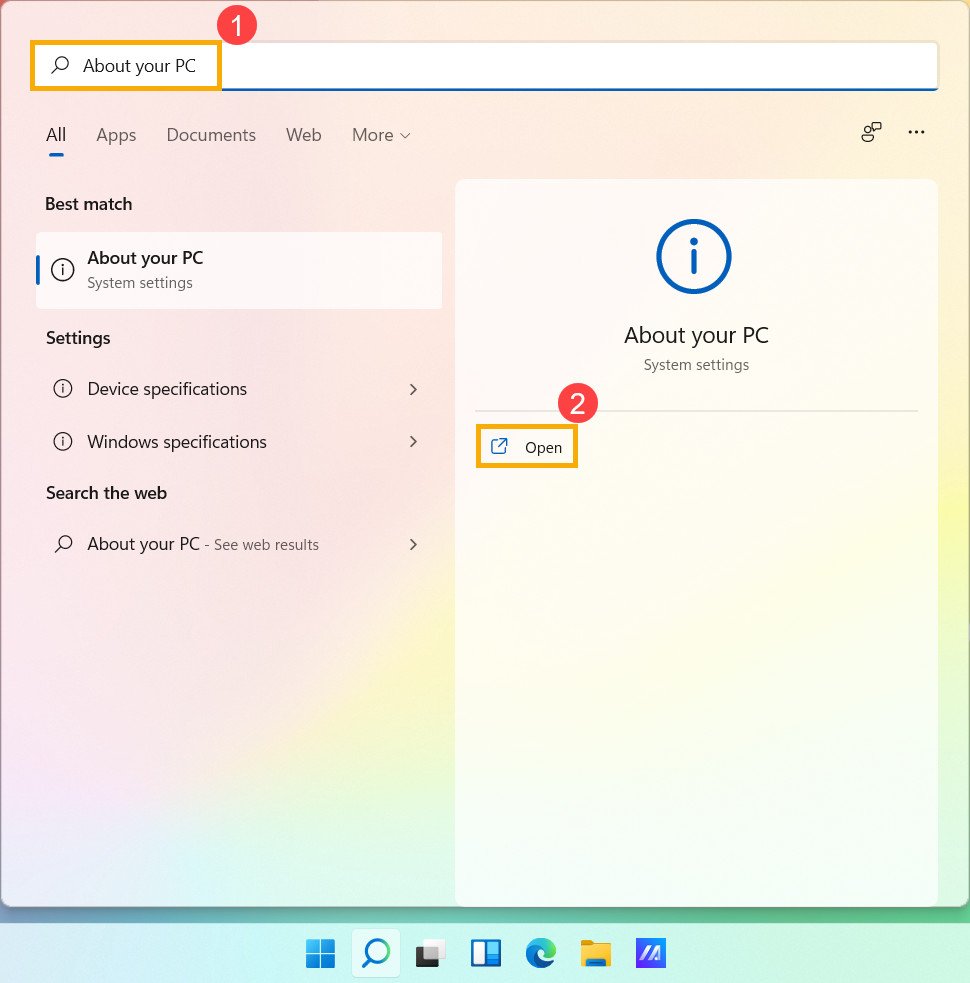The width and height of the screenshot is (970, 983).
Task: Click the Search icon on the taskbar
Action: coord(376,953)
